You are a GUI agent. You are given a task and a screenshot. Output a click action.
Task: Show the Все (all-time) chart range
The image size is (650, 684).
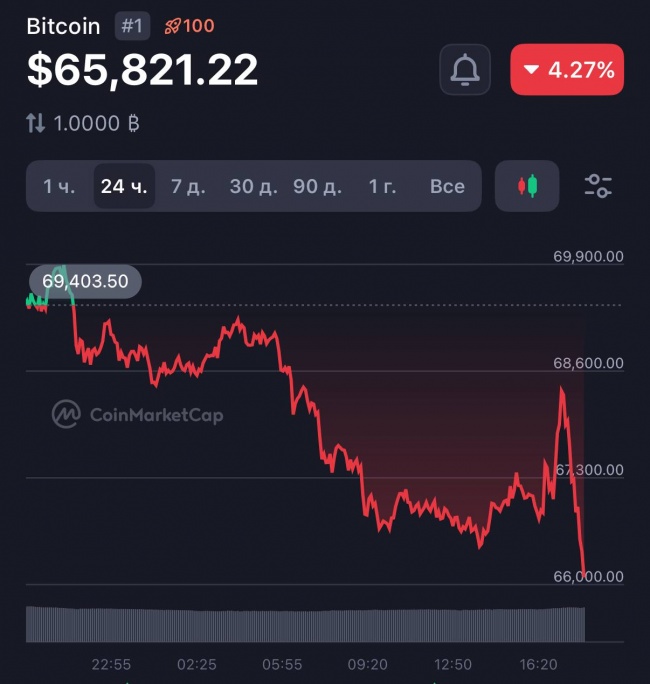[x=447, y=186]
